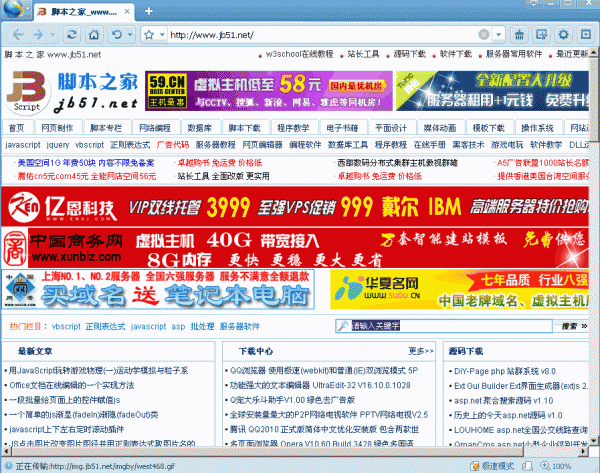Viewport: 600px width, 473px height.
Task: Open 站长工具 top link
Action: click(x=363, y=54)
